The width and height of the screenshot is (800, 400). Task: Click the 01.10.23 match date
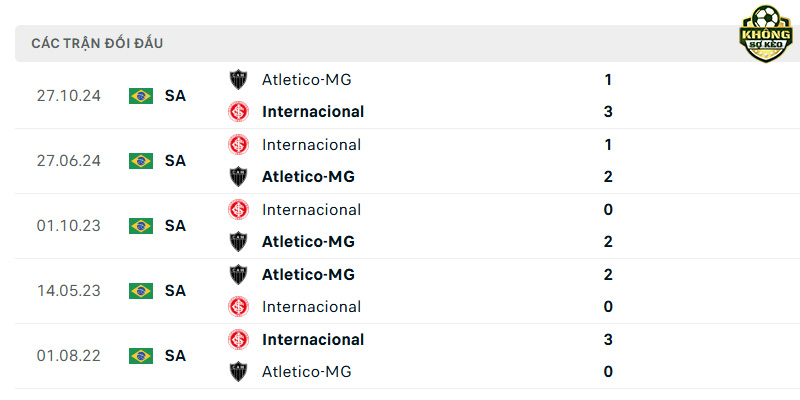pyautogui.click(x=68, y=226)
